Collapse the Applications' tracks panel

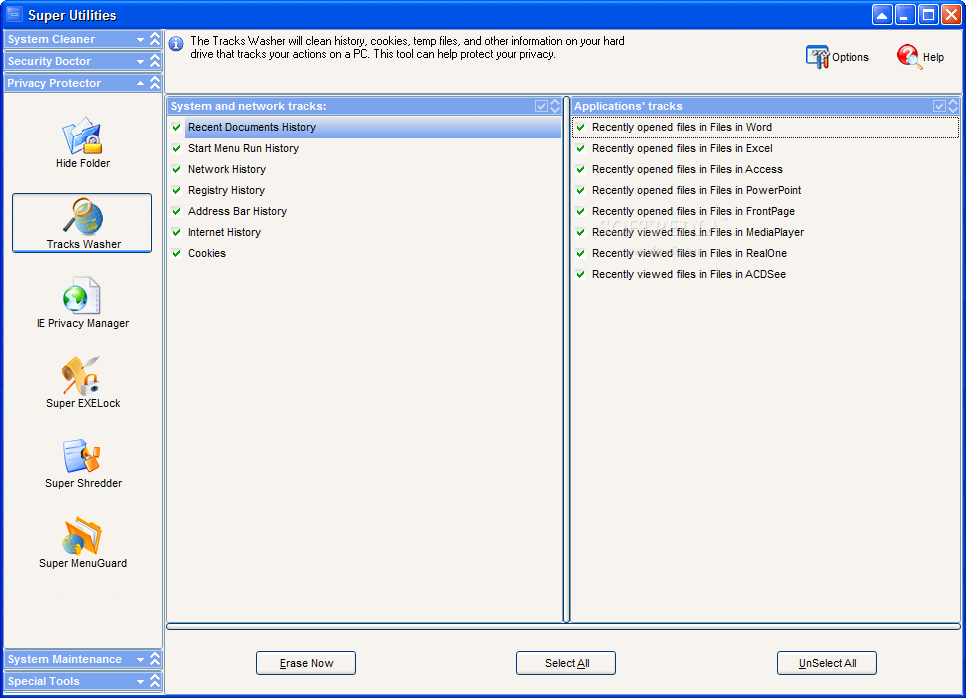[x=952, y=106]
